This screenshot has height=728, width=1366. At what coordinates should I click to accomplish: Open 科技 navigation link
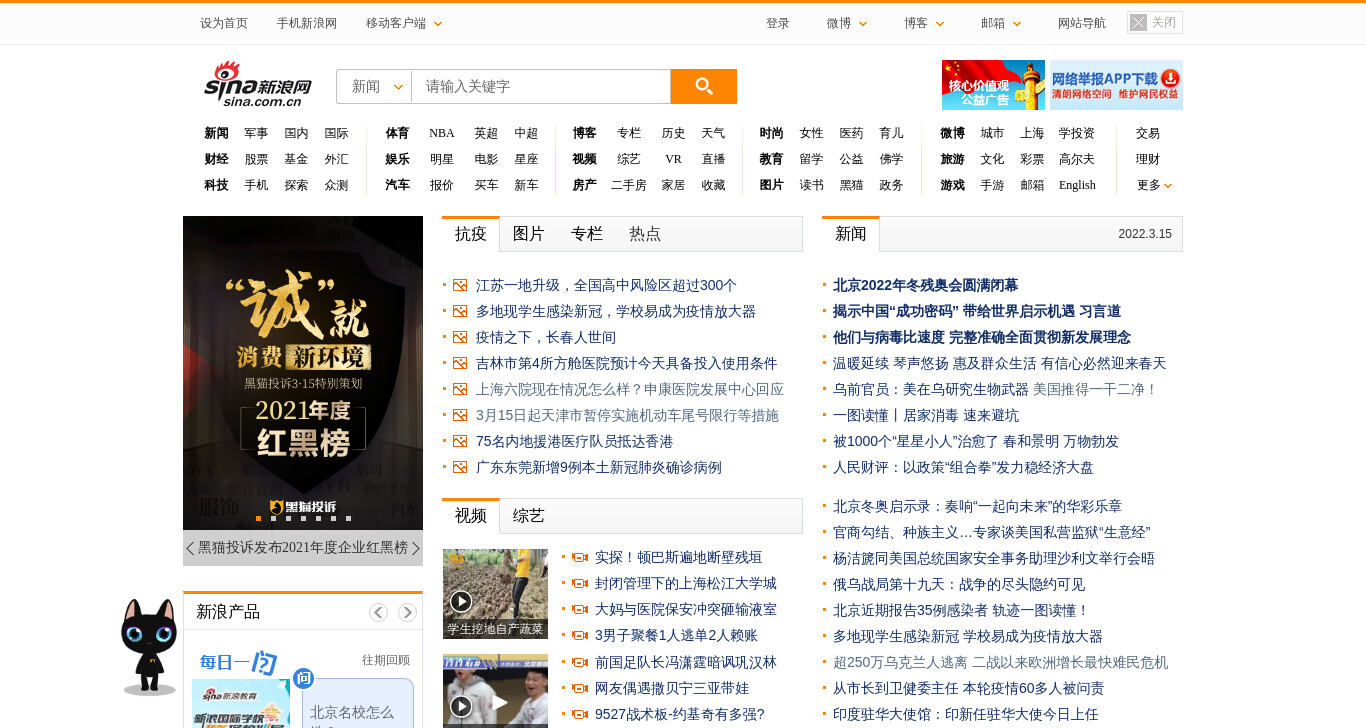click(216, 185)
